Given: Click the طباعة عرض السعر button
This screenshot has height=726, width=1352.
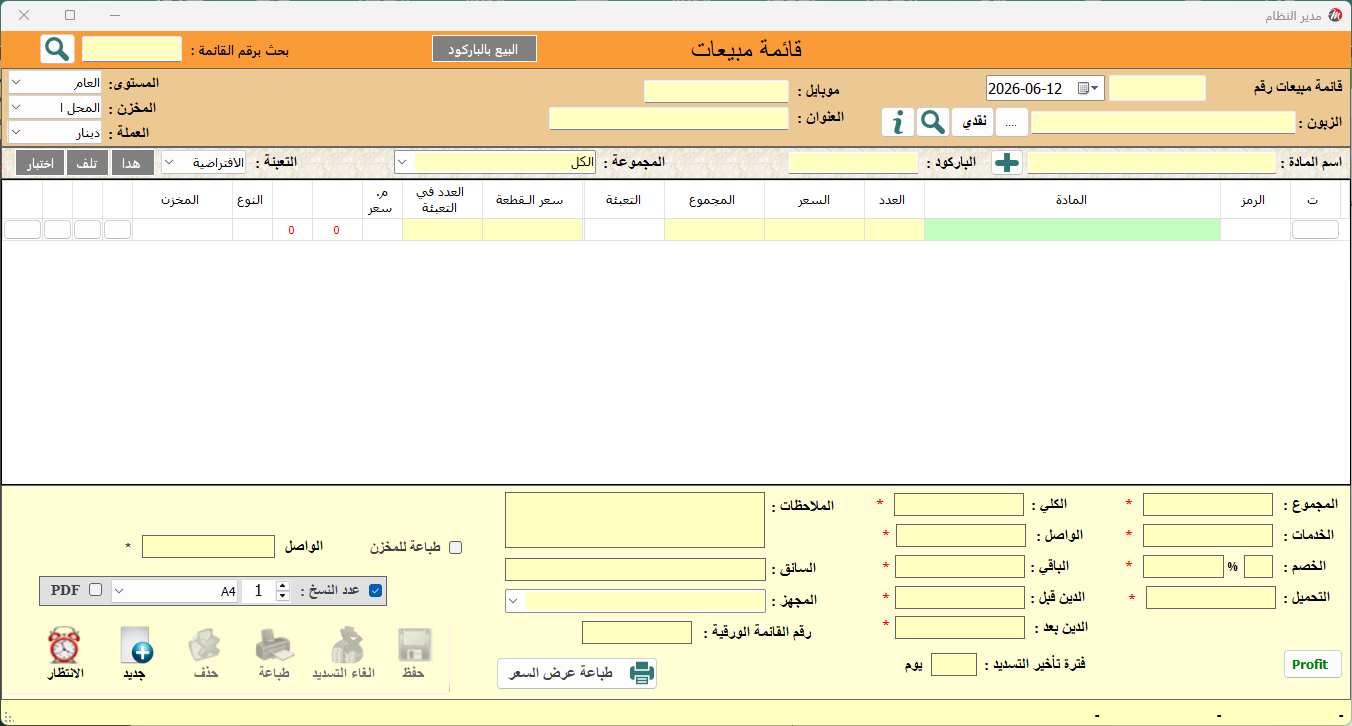Looking at the screenshot, I should (577, 673).
